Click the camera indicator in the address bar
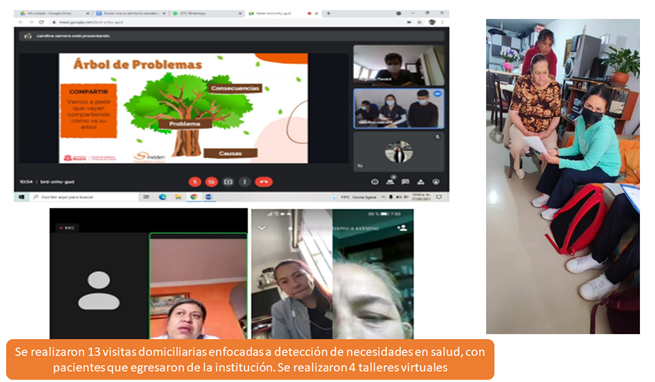 coord(409,22)
